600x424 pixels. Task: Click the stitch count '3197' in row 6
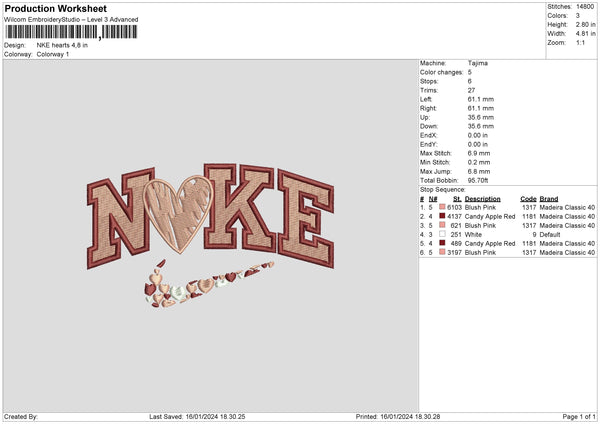(455, 253)
